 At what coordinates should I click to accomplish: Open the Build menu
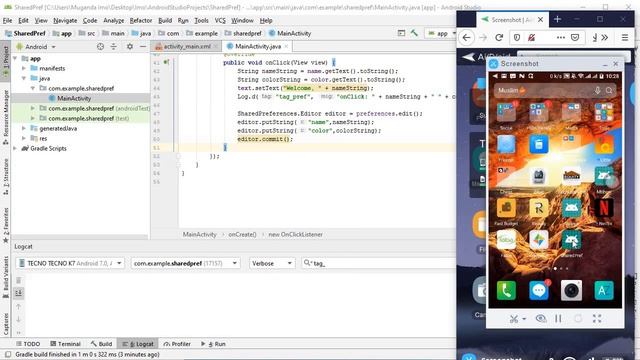point(165,20)
